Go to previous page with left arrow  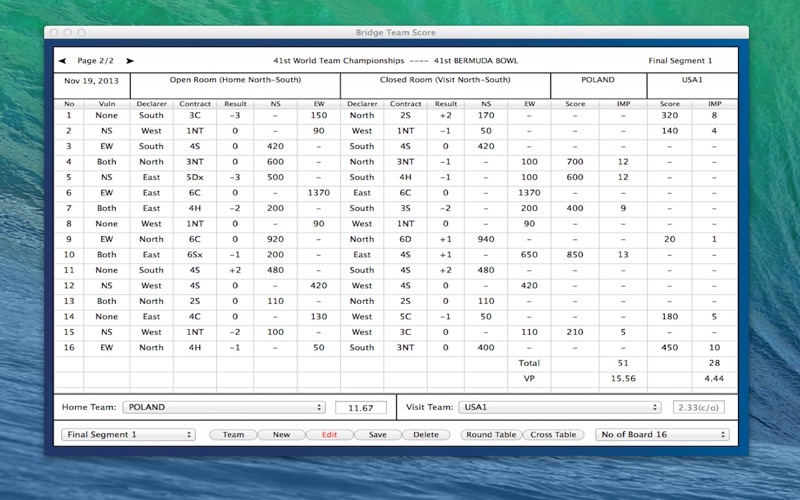(62, 61)
